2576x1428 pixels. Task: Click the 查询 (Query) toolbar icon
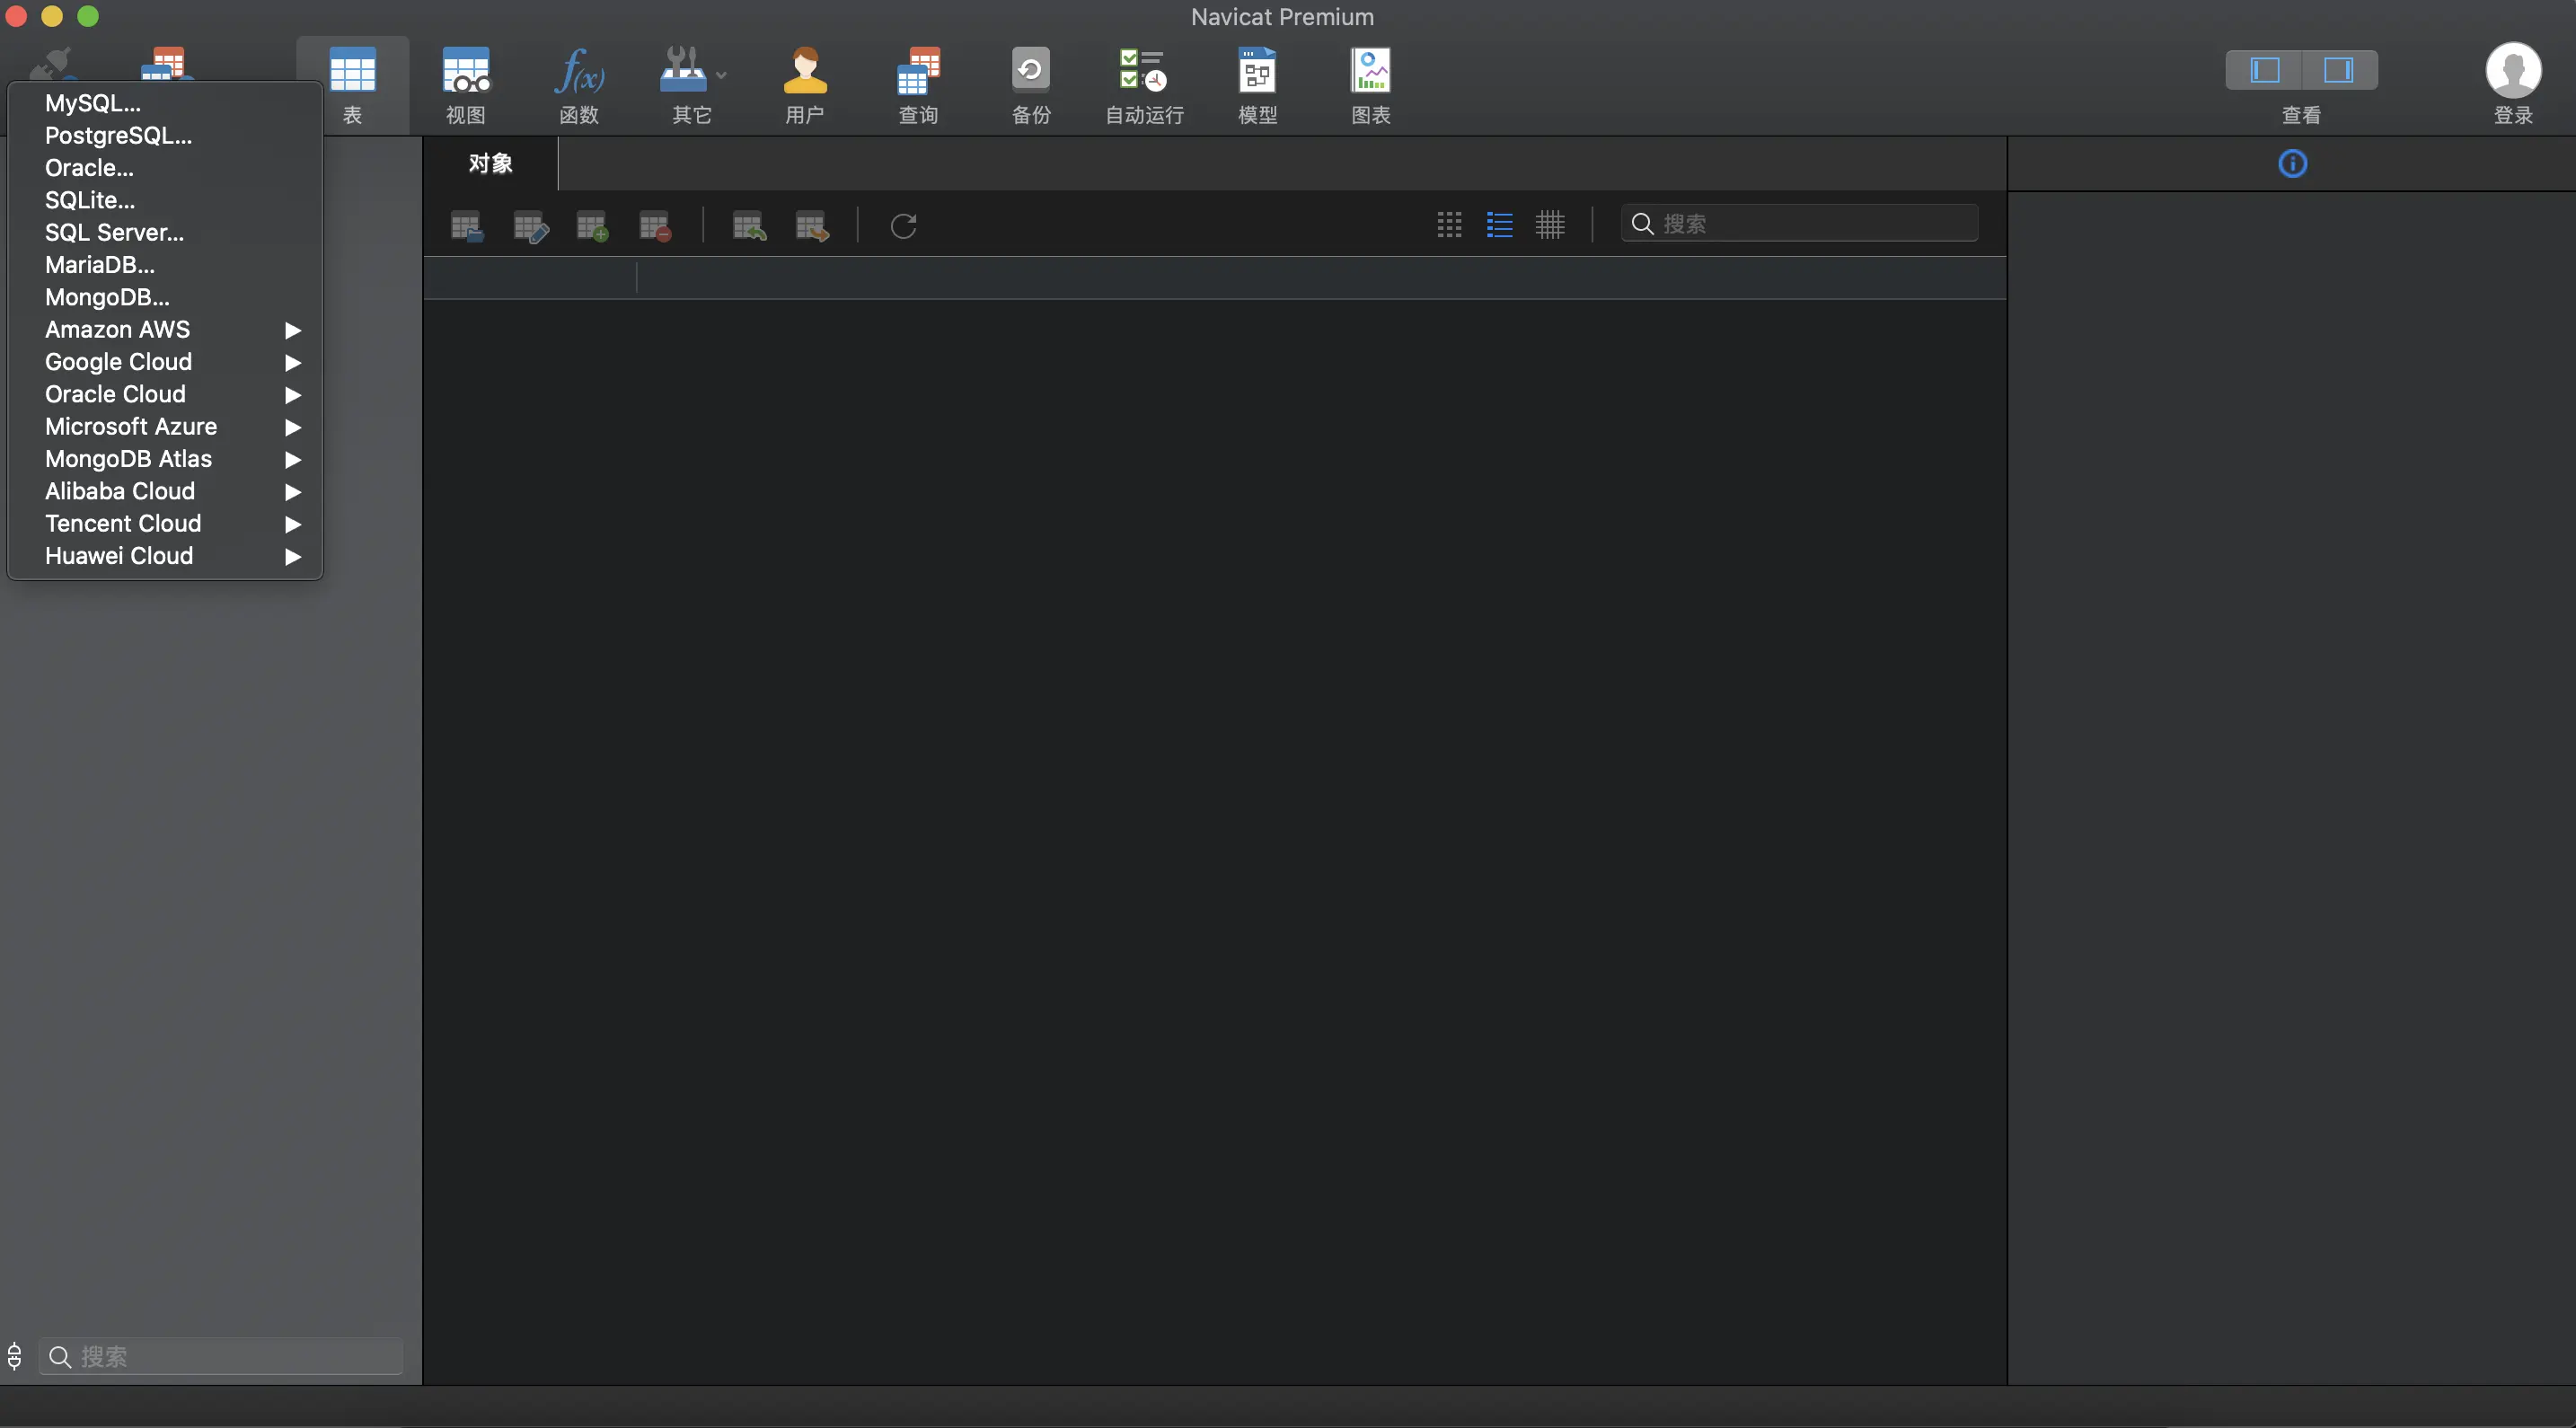pos(918,72)
